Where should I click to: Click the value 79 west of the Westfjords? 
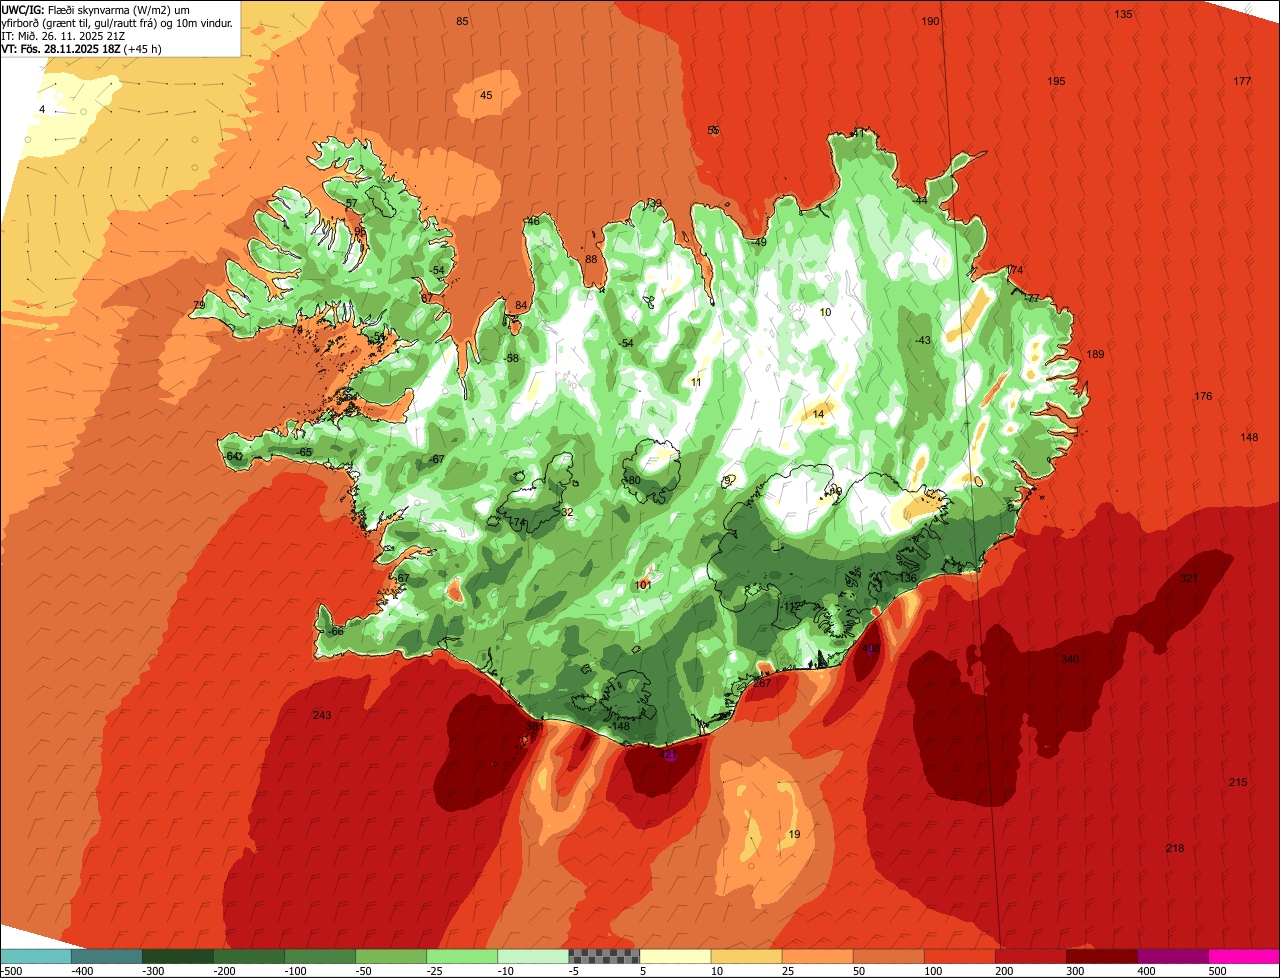point(199,305)
